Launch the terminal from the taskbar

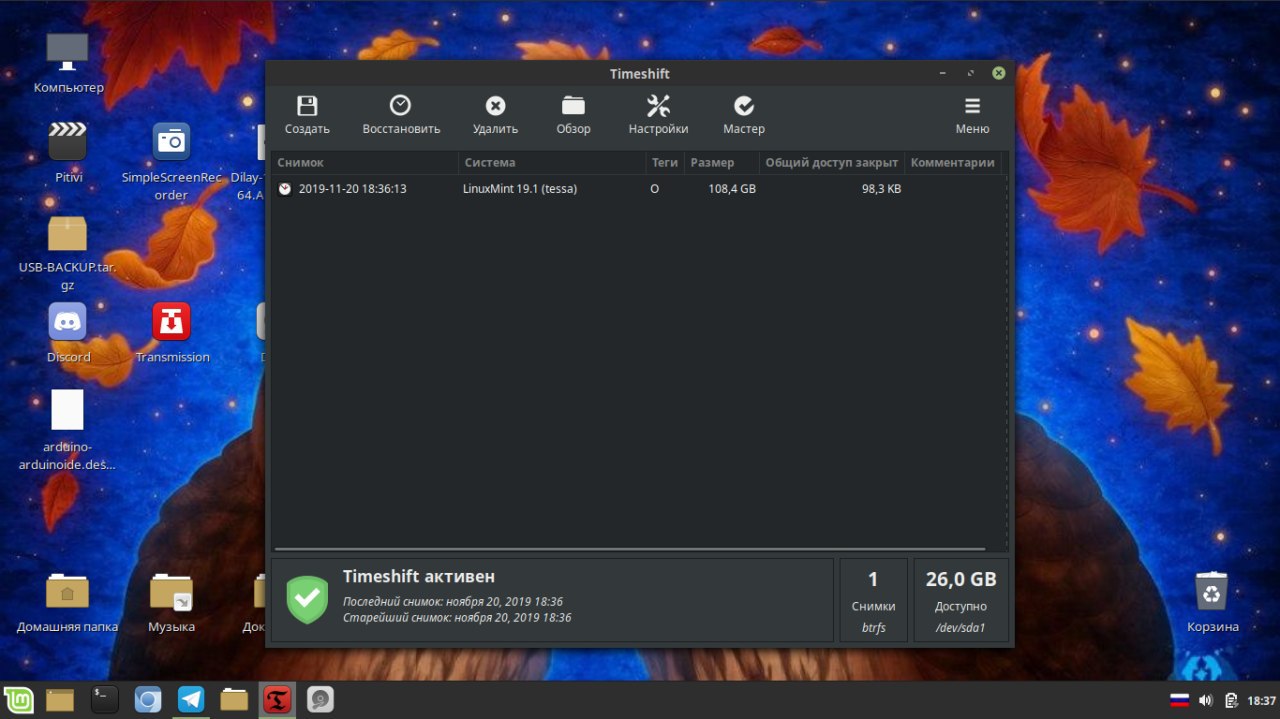tap(104, 700)
